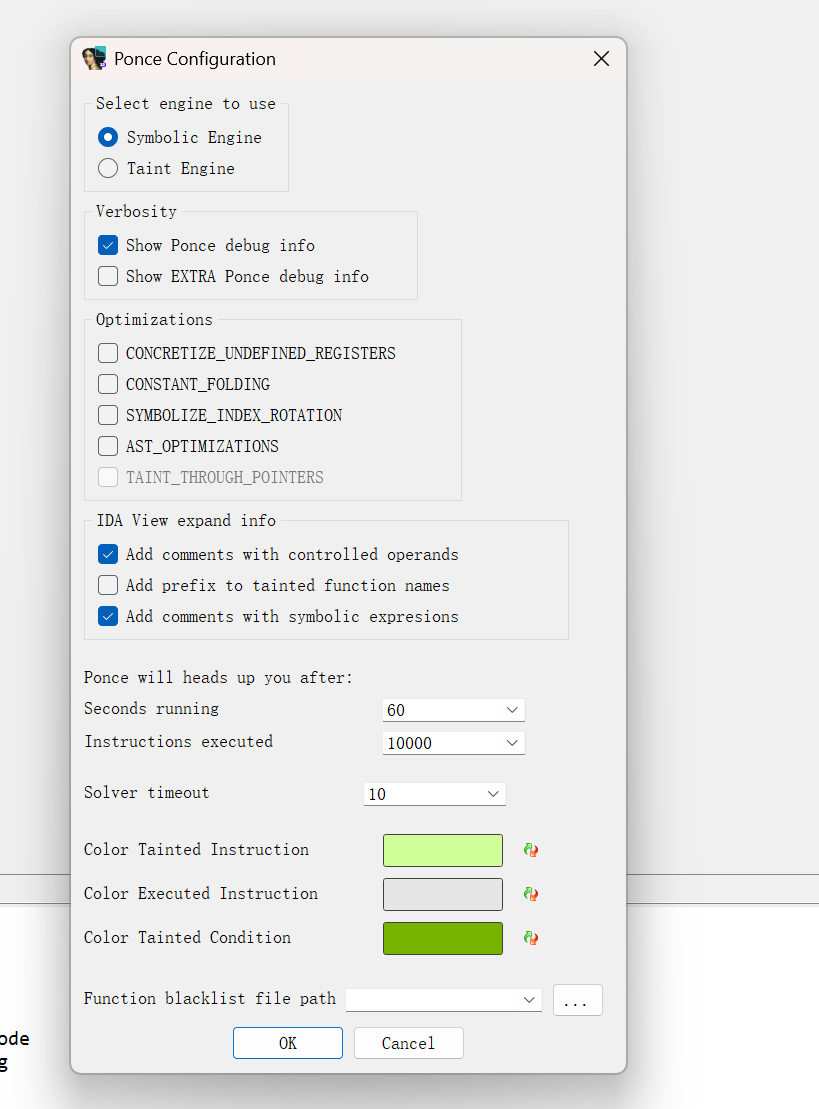Expand Function blacklist file path dropdown
Image resolution: width=819 pixels, height=1109 pixels.
[528, 1000]
